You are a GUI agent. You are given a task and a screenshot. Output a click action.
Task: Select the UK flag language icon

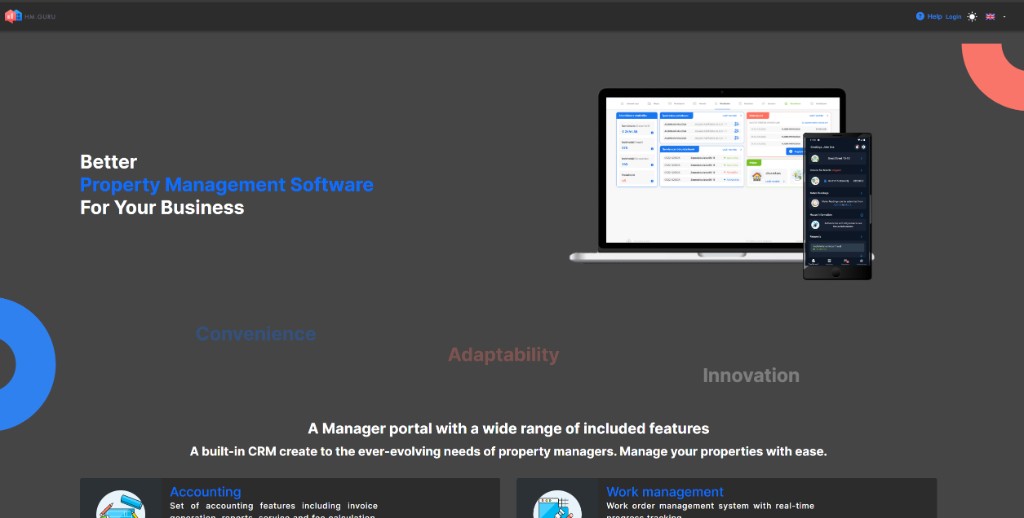click(x=990, y=17)
